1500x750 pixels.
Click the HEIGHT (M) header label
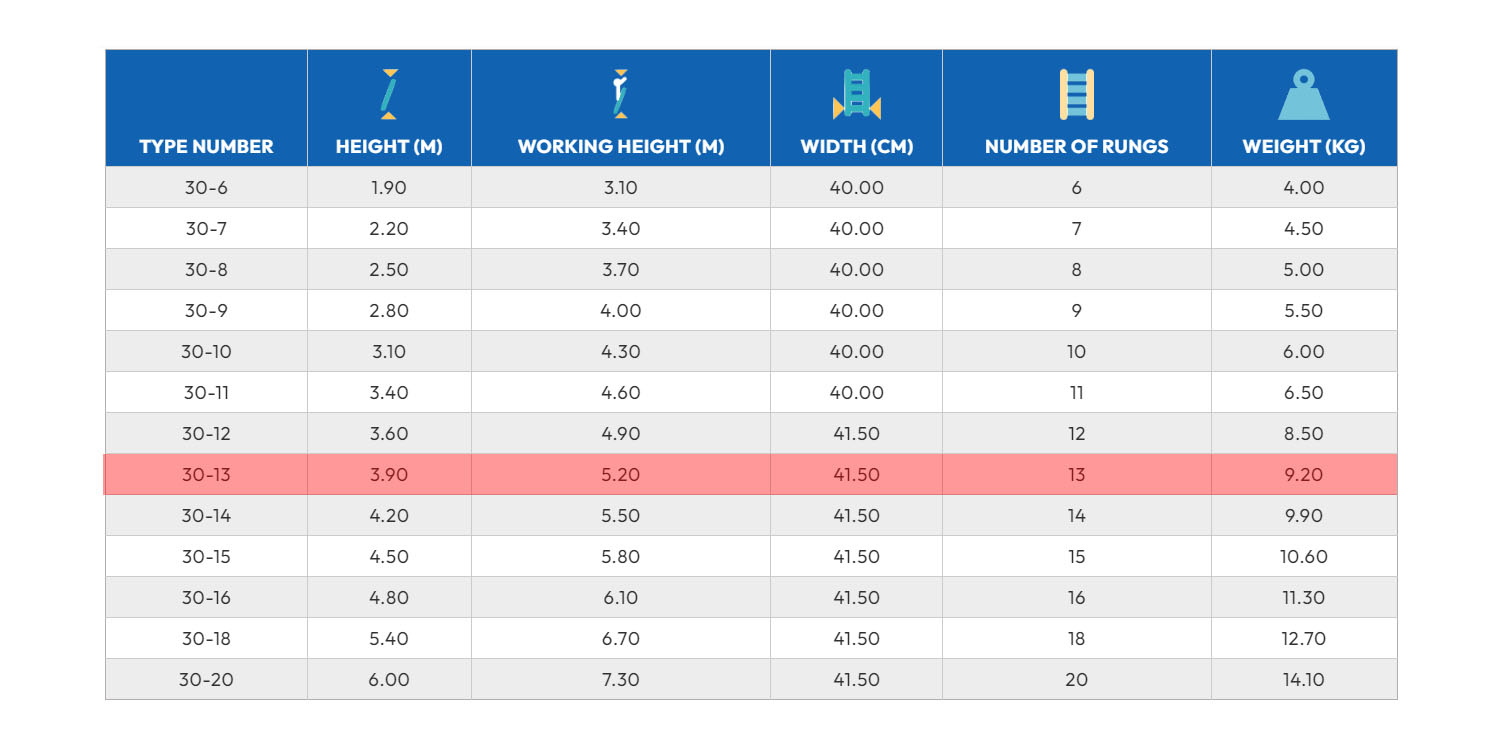389,147
